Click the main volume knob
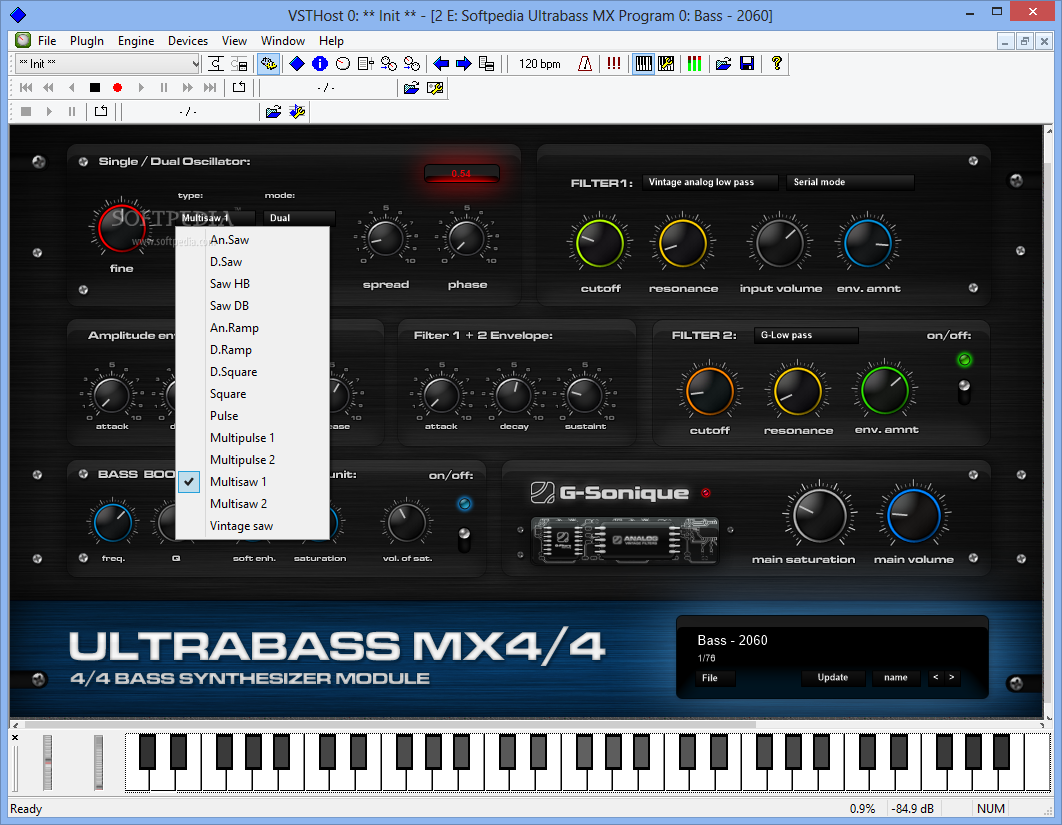 (913, 515)
